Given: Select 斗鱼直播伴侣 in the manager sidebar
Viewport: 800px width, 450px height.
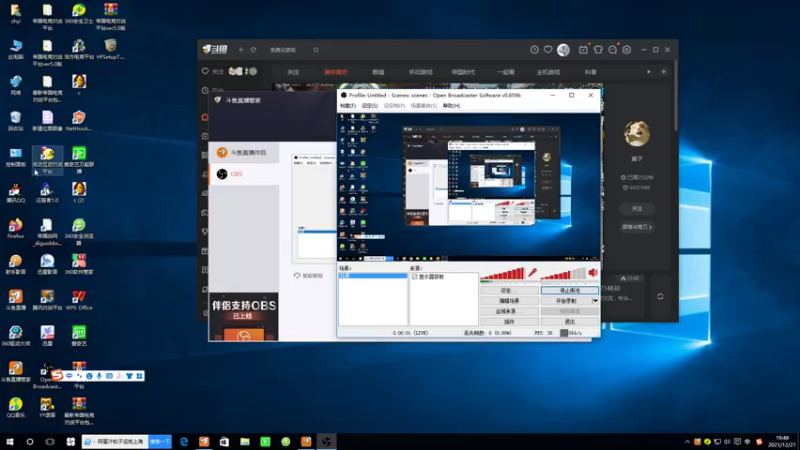Looking at the screenshot, I should coord(244,153).
